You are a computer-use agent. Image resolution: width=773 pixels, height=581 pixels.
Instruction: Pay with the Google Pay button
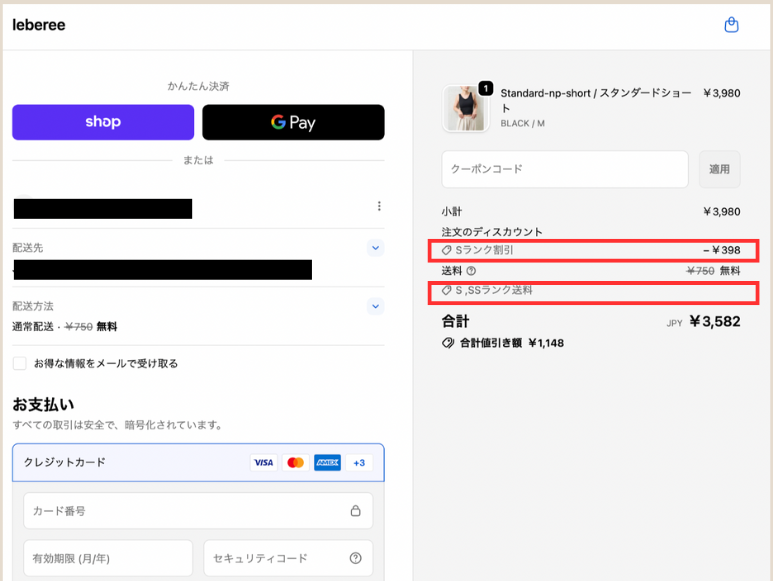293,122
